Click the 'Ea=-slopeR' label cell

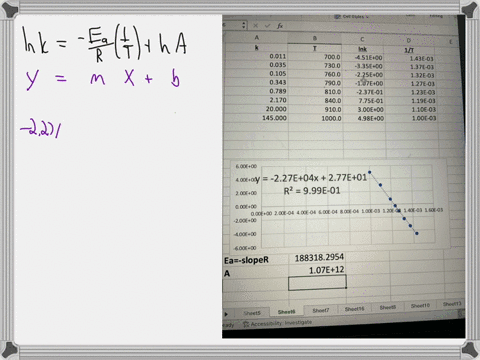[x=246, y=260]
